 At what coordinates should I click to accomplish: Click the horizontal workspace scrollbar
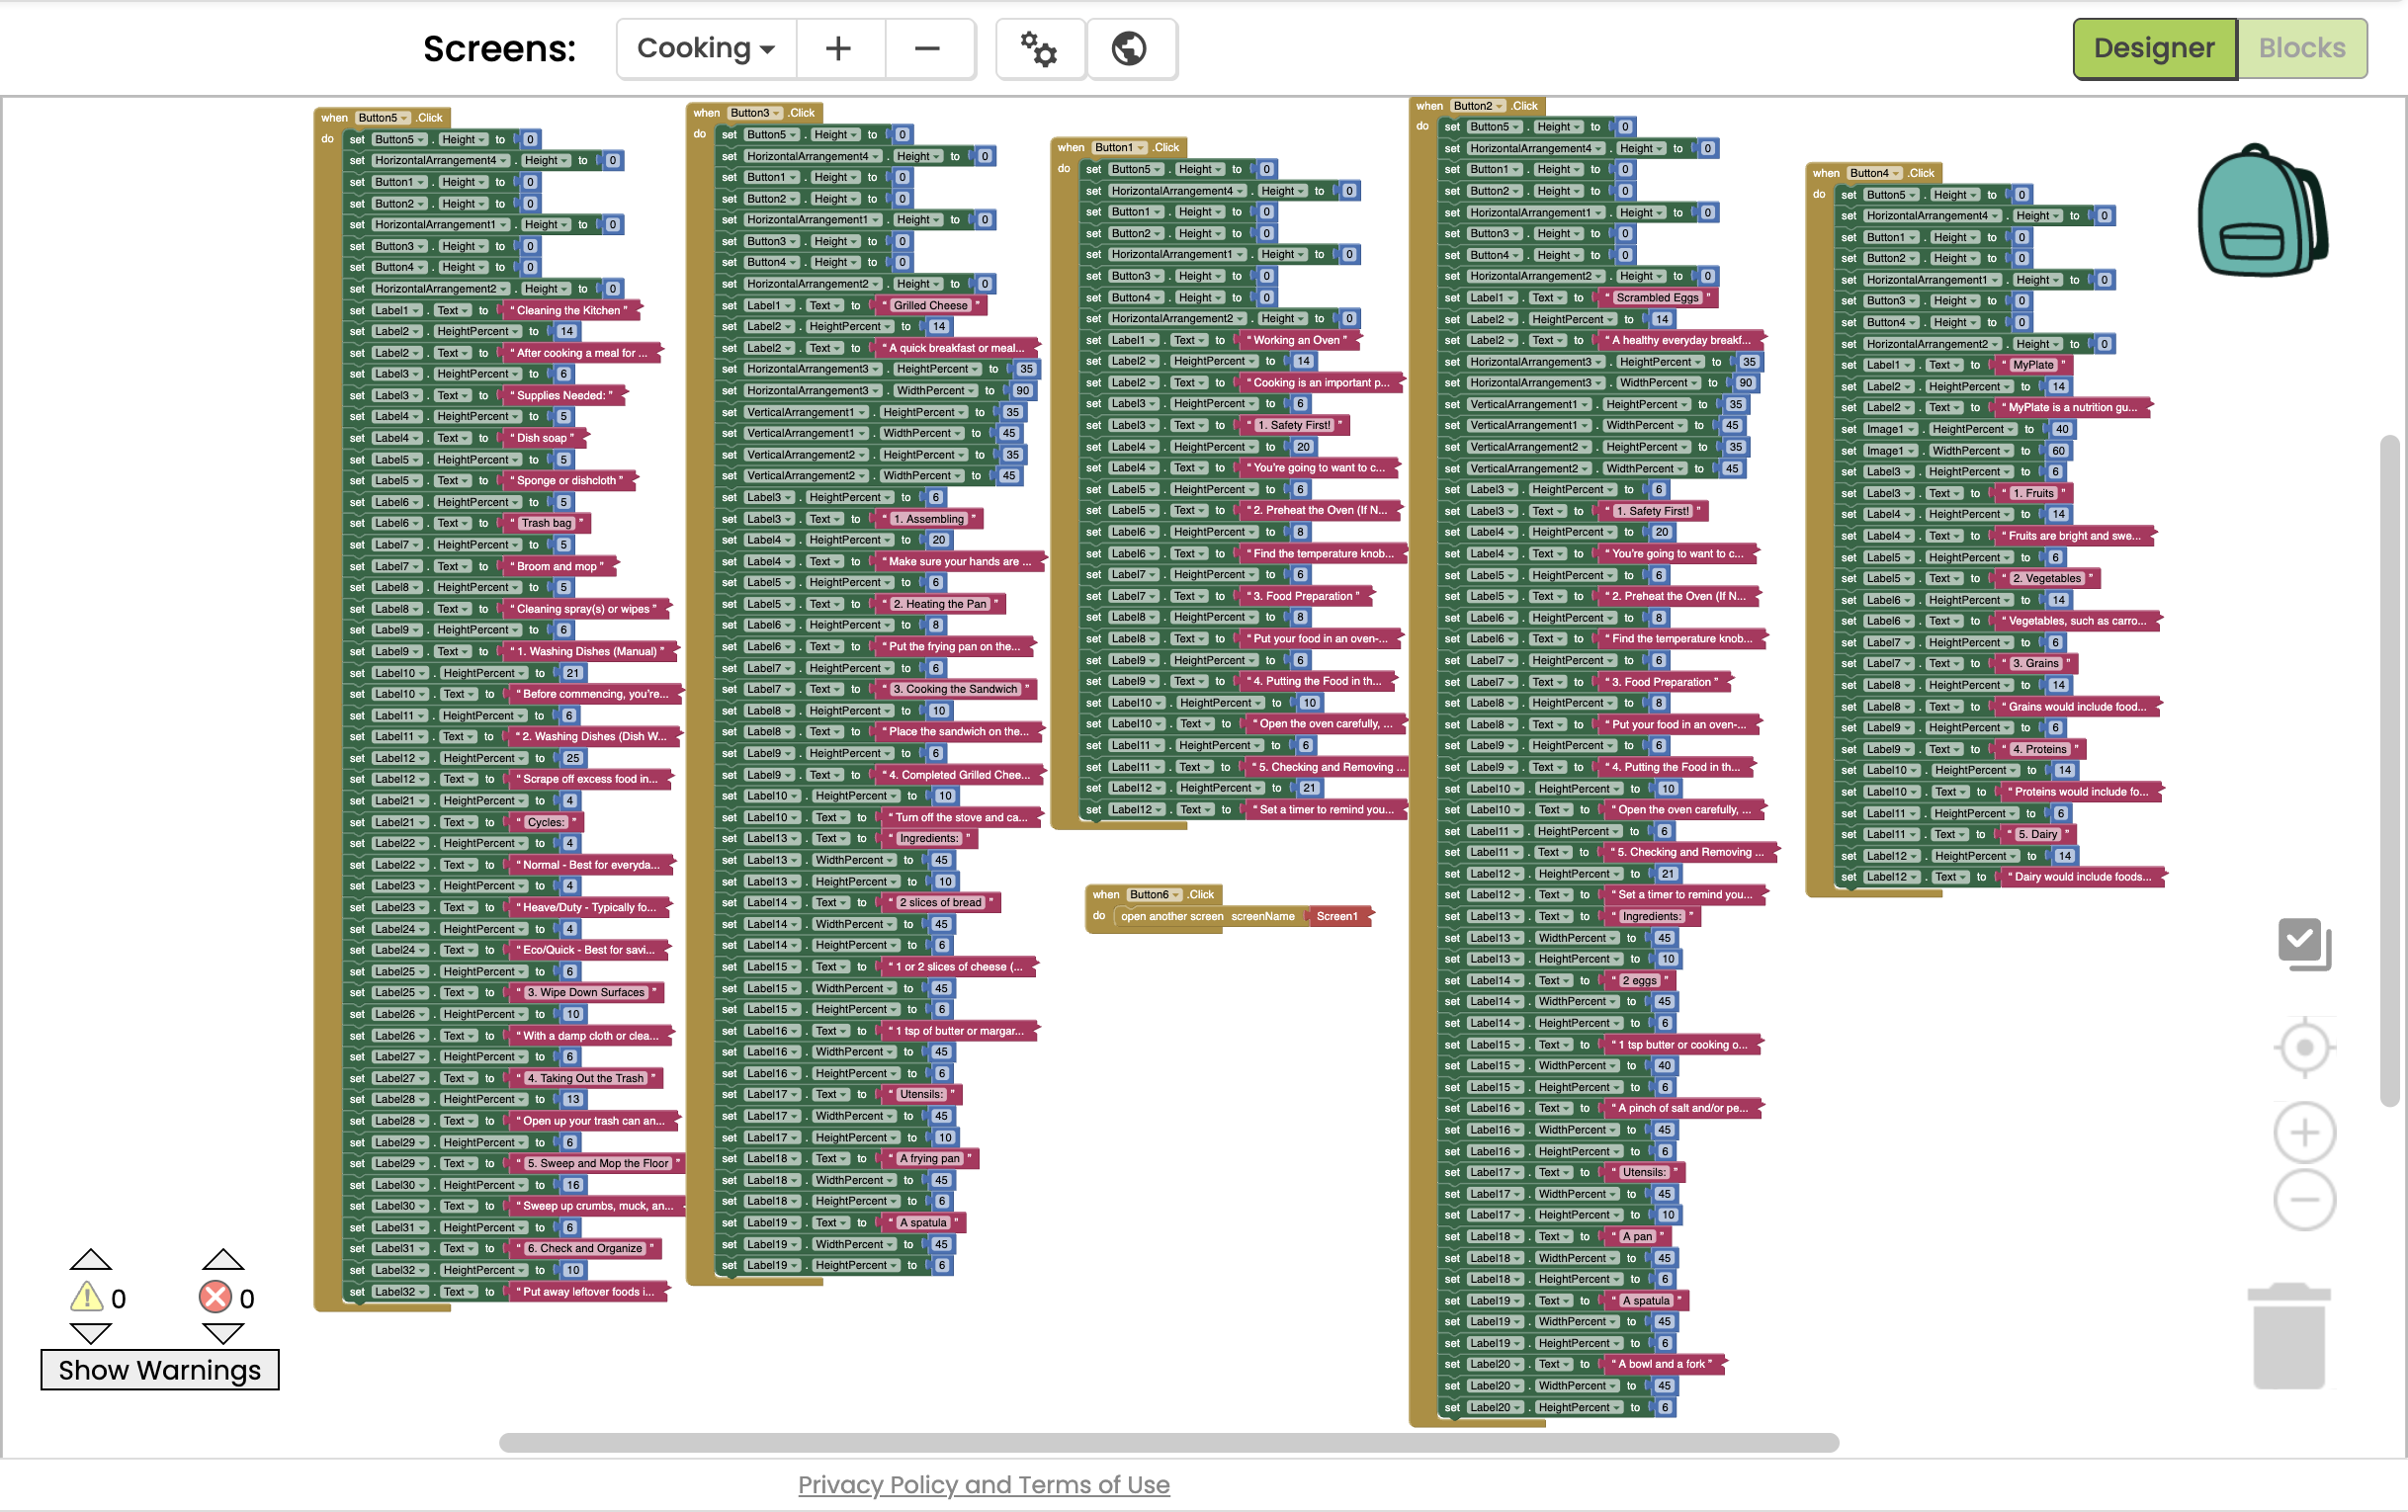click(1168, 1442)
